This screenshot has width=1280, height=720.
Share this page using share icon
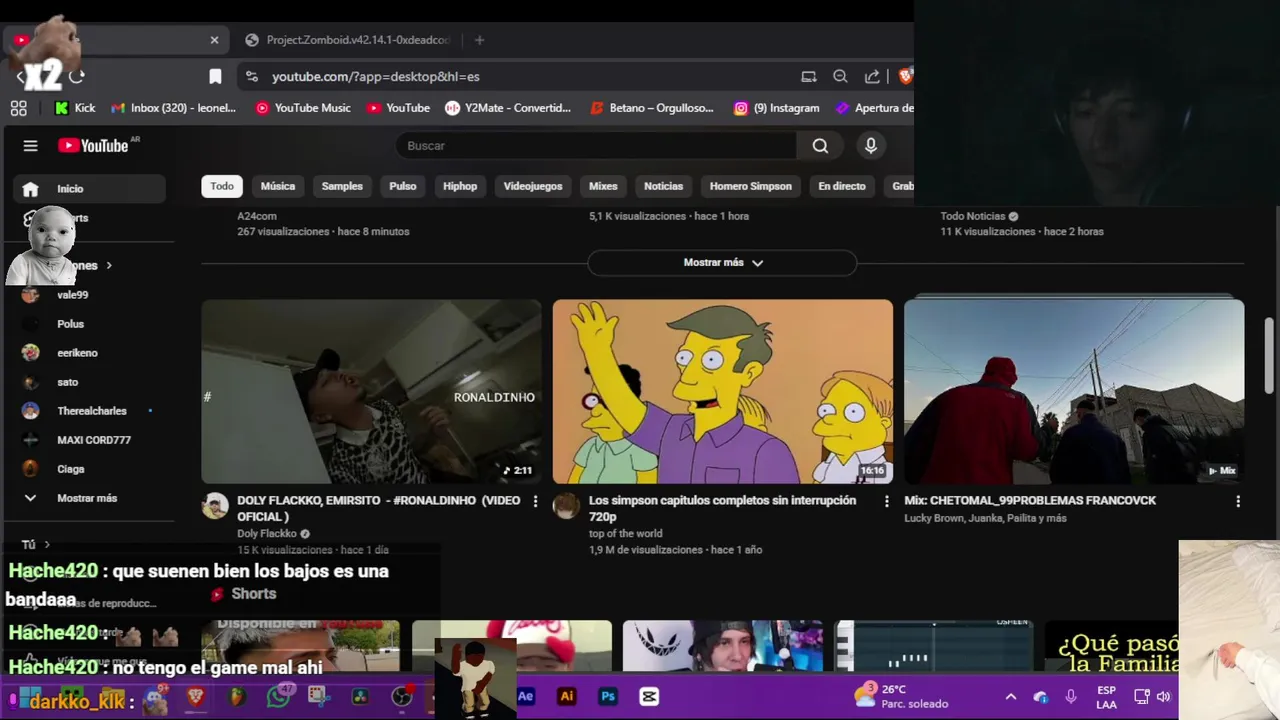pyautogui.click(x=872, y=76)
